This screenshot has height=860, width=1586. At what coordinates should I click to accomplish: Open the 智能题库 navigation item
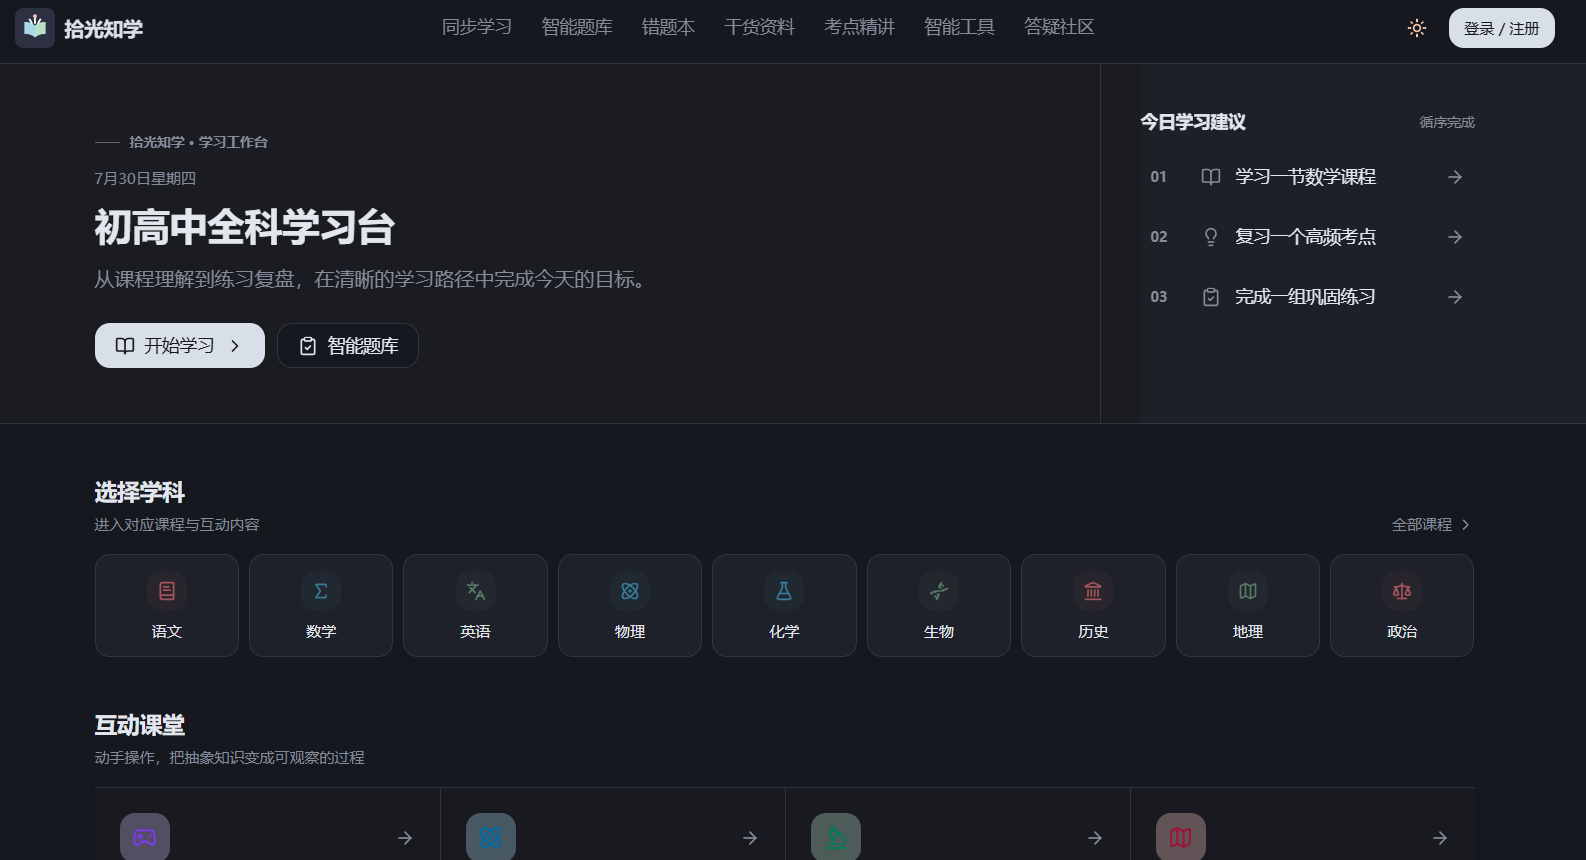[x=577, y=27]
